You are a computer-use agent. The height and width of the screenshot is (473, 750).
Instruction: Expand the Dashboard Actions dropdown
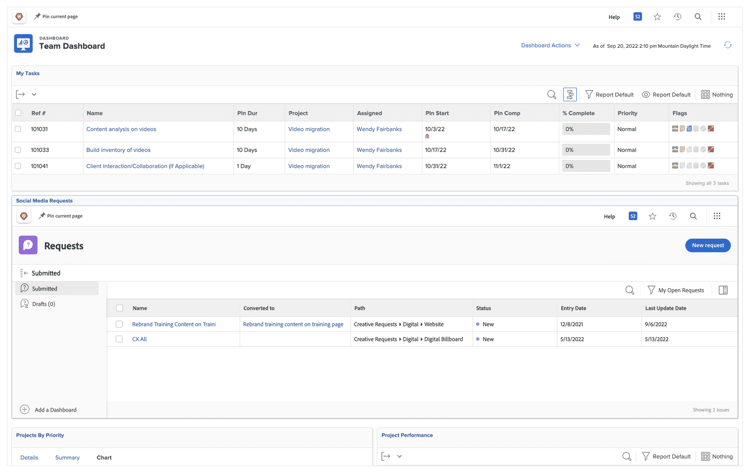tap(550, 45)
